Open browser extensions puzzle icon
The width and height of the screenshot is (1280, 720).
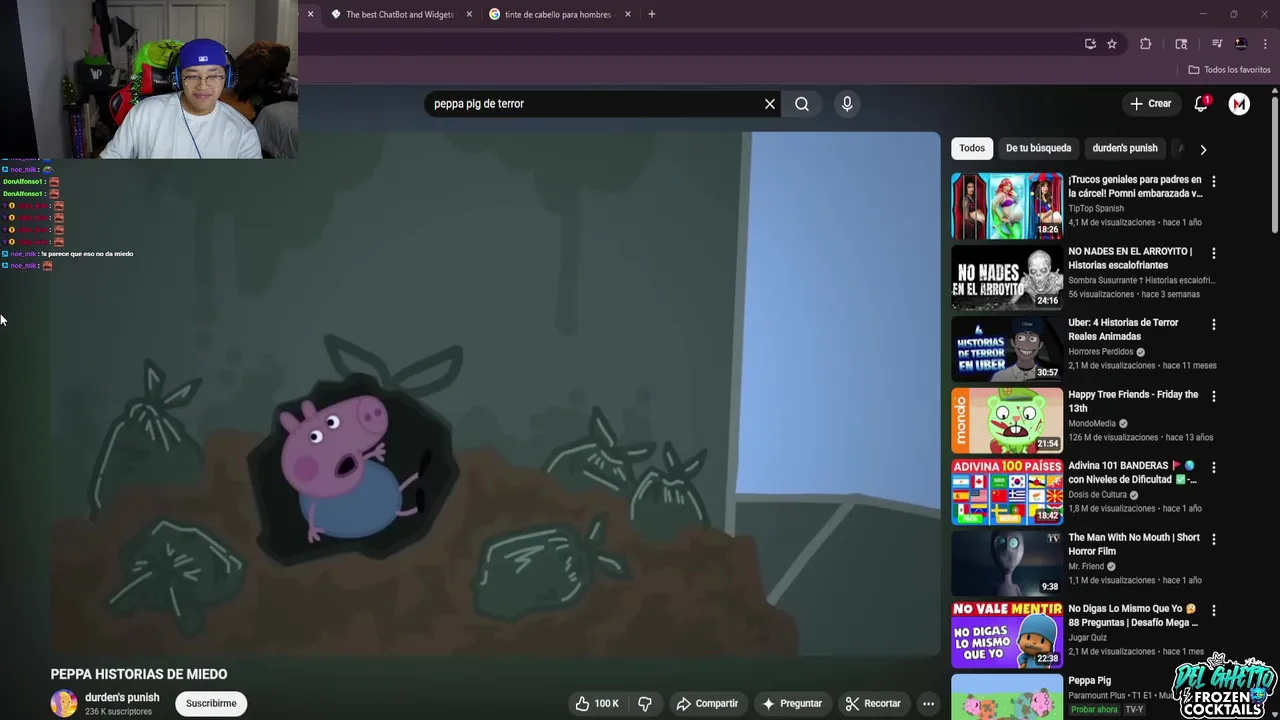(x=1146, y=44)
